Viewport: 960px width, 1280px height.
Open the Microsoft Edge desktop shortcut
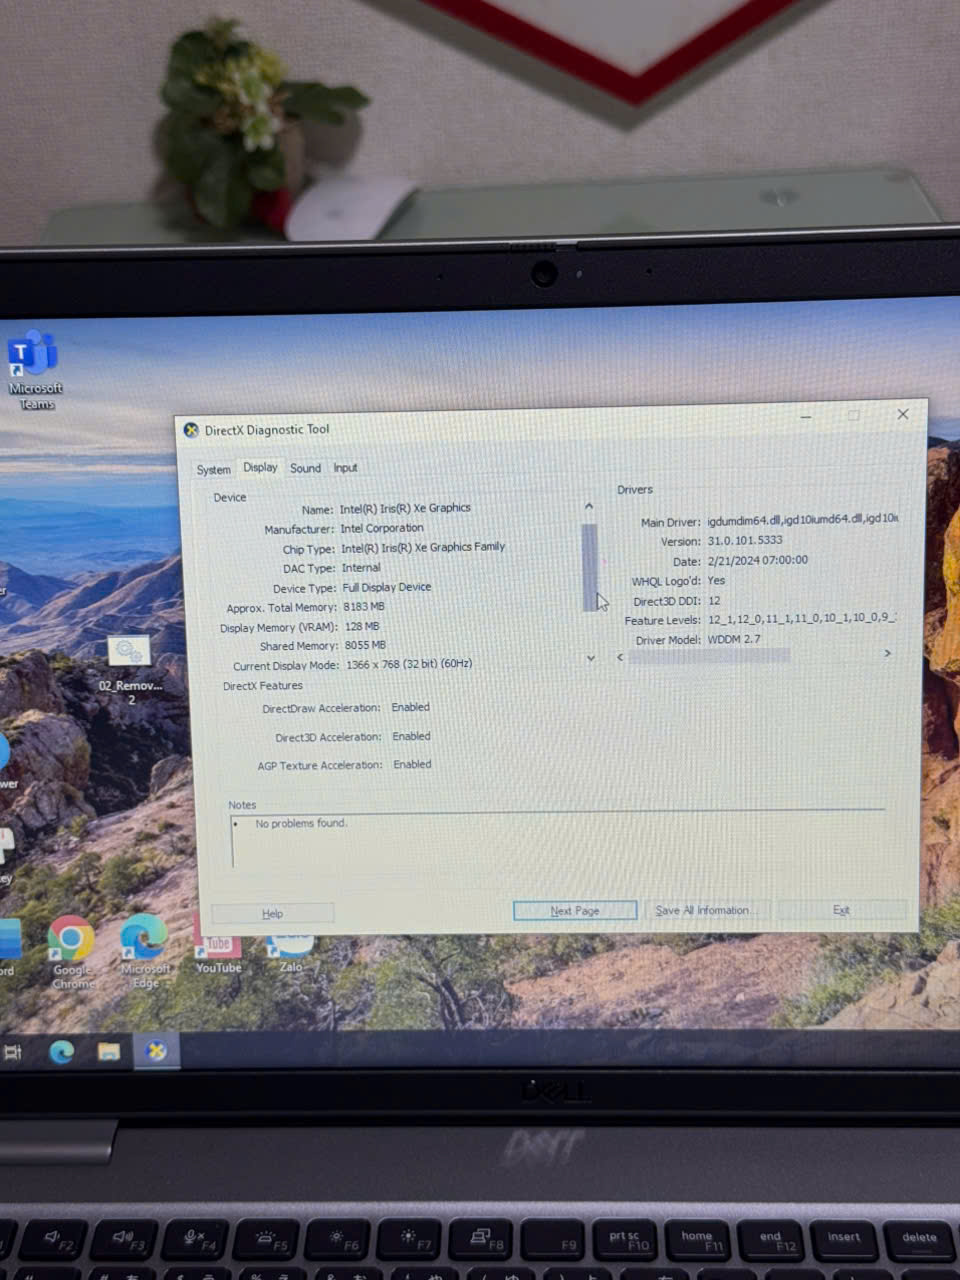point(144,952)
